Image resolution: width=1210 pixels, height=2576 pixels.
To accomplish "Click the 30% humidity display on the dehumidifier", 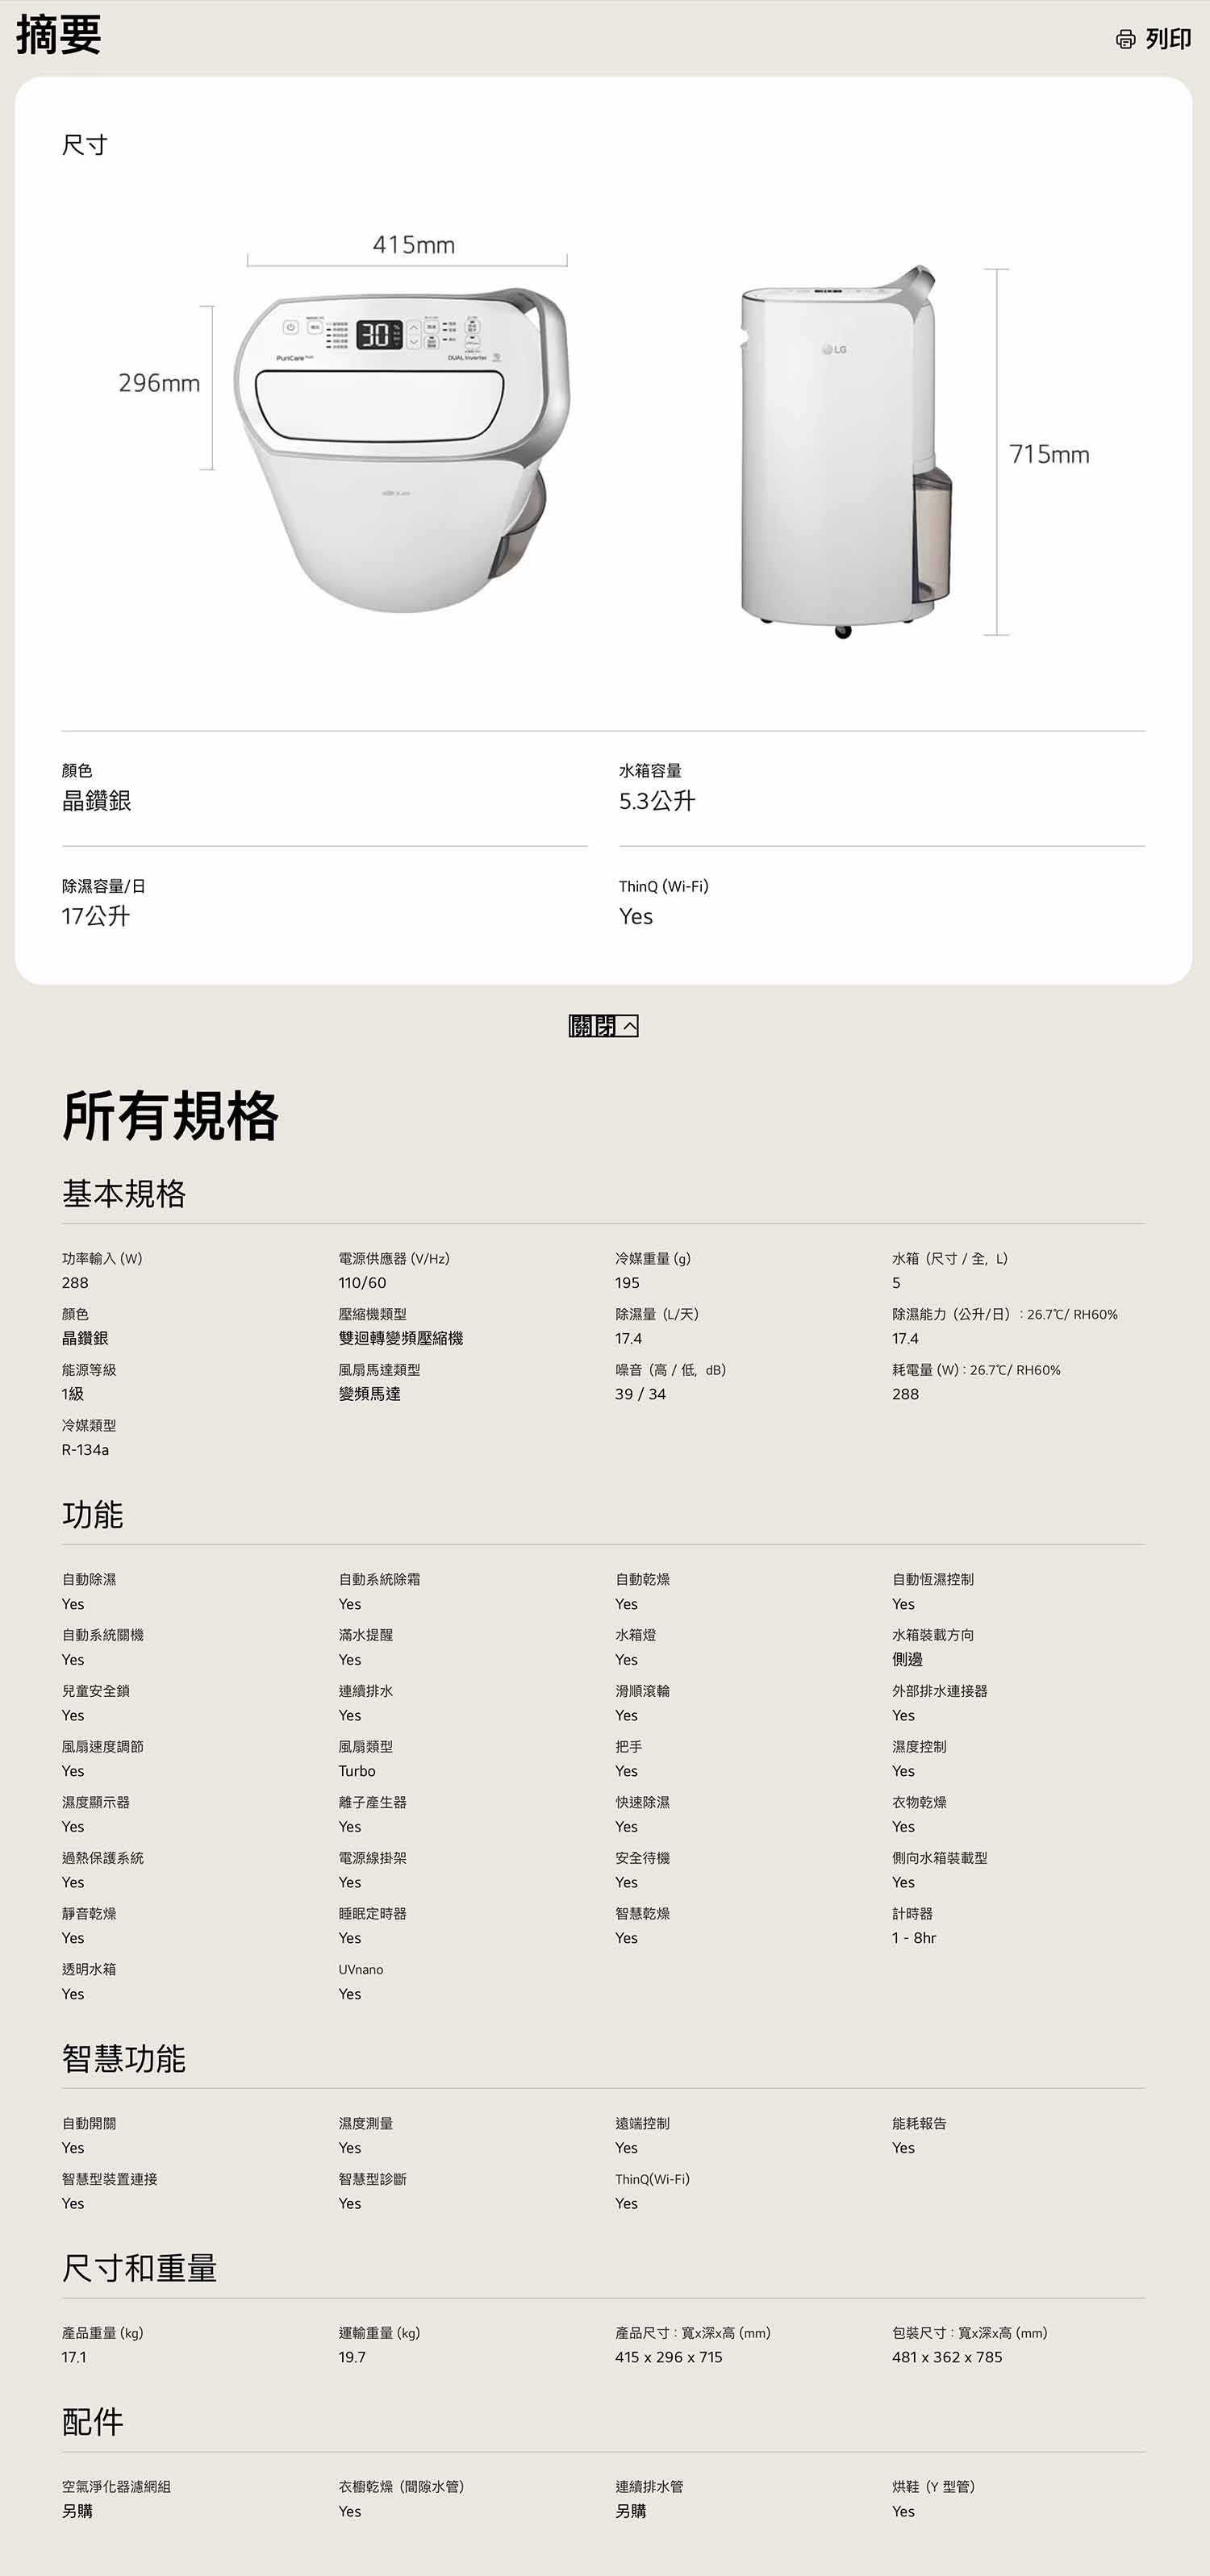I will pos(375,334).
